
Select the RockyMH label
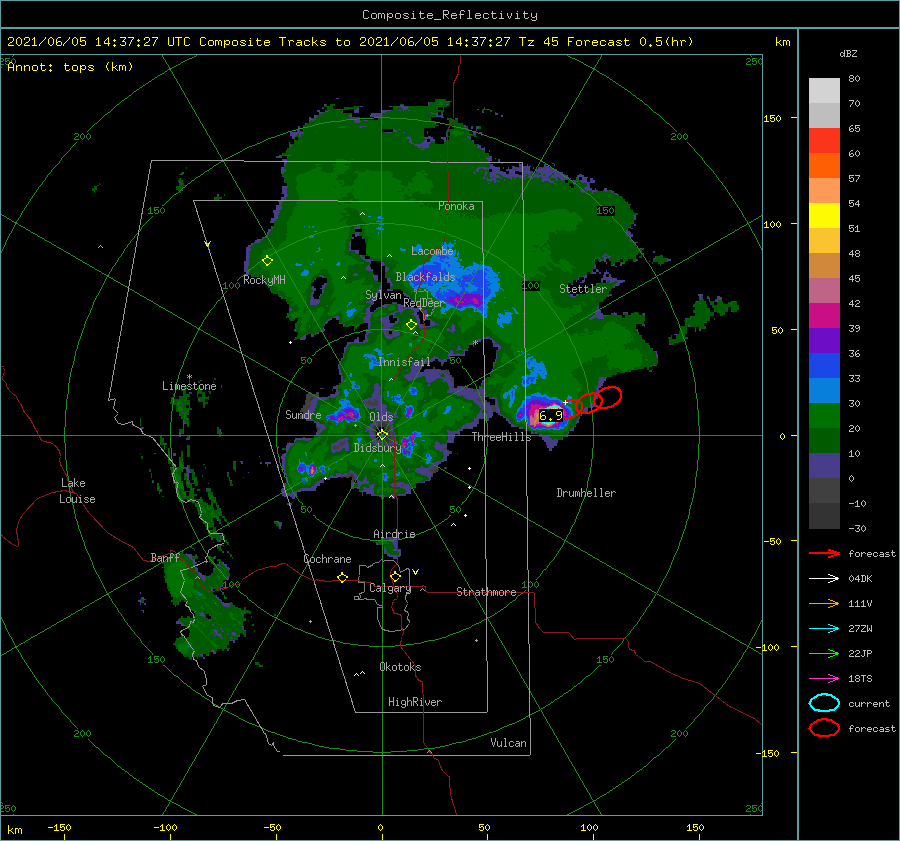point(264,280)
